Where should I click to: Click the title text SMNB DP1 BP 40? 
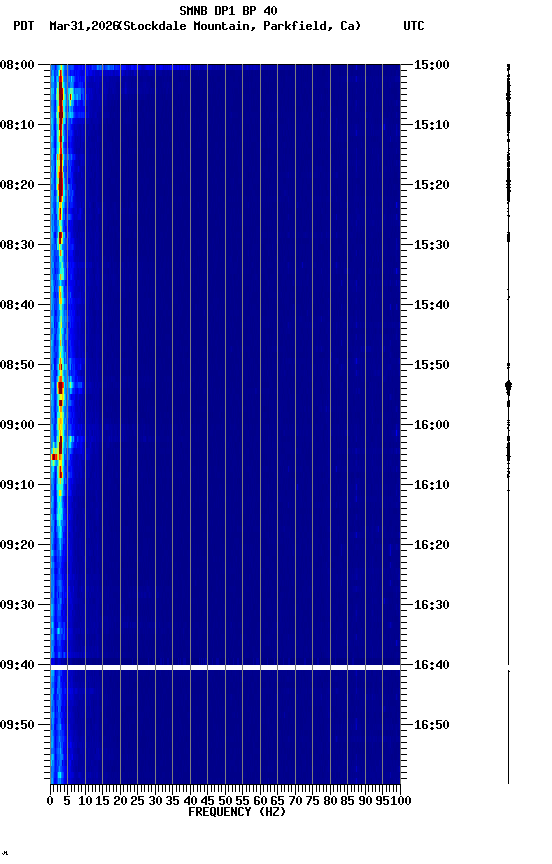228,10
